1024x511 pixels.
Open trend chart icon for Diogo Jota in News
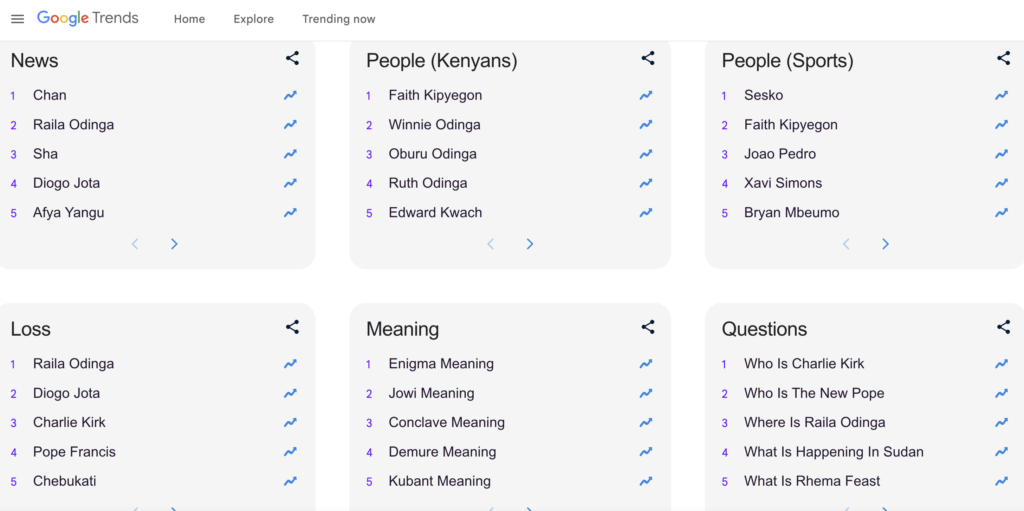coord(290,183)
